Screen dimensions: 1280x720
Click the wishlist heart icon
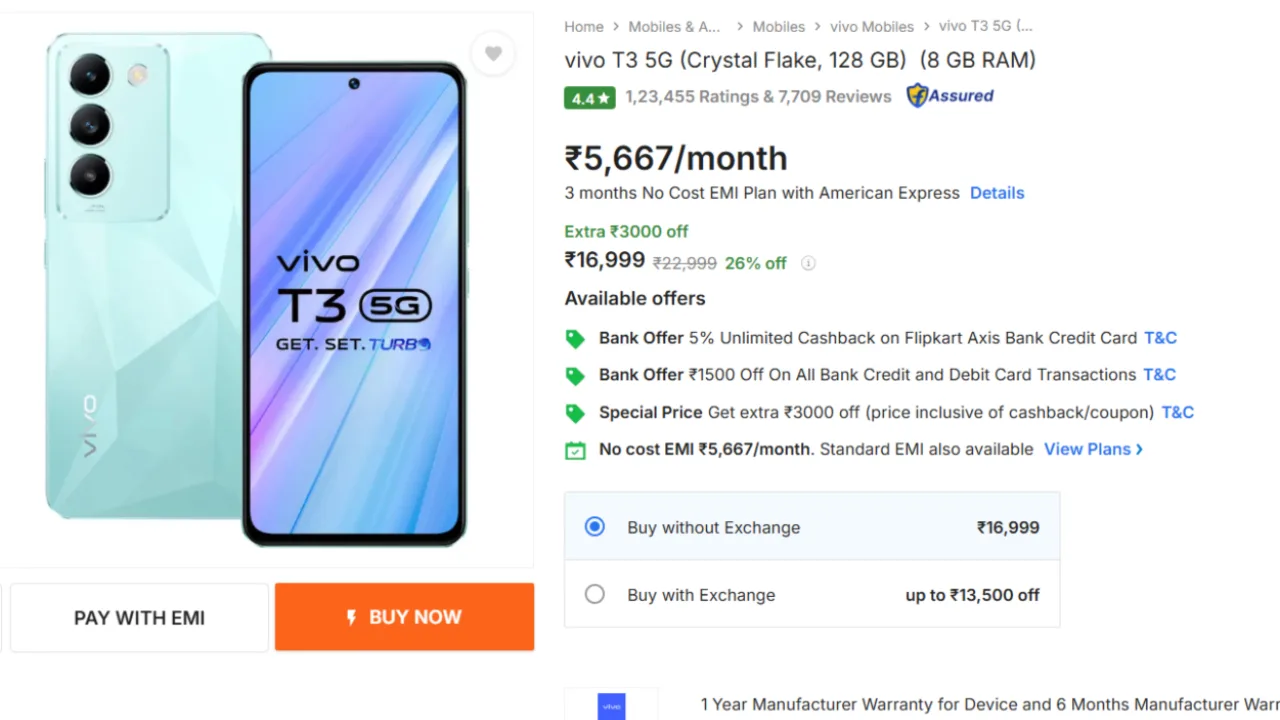(493, 54)
